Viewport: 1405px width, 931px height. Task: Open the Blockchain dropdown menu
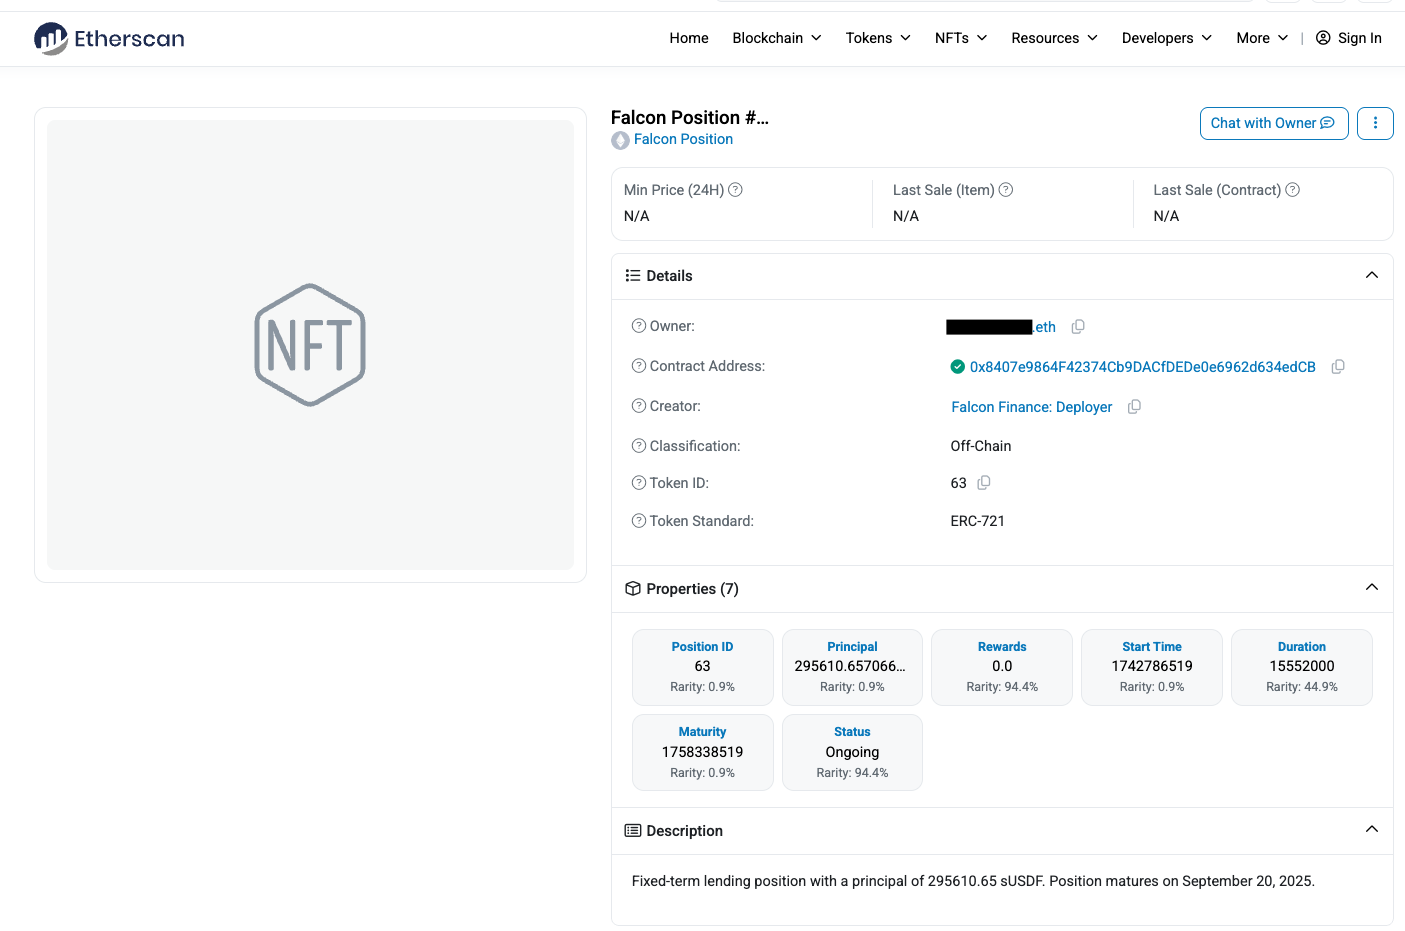(x=777, y=38)
